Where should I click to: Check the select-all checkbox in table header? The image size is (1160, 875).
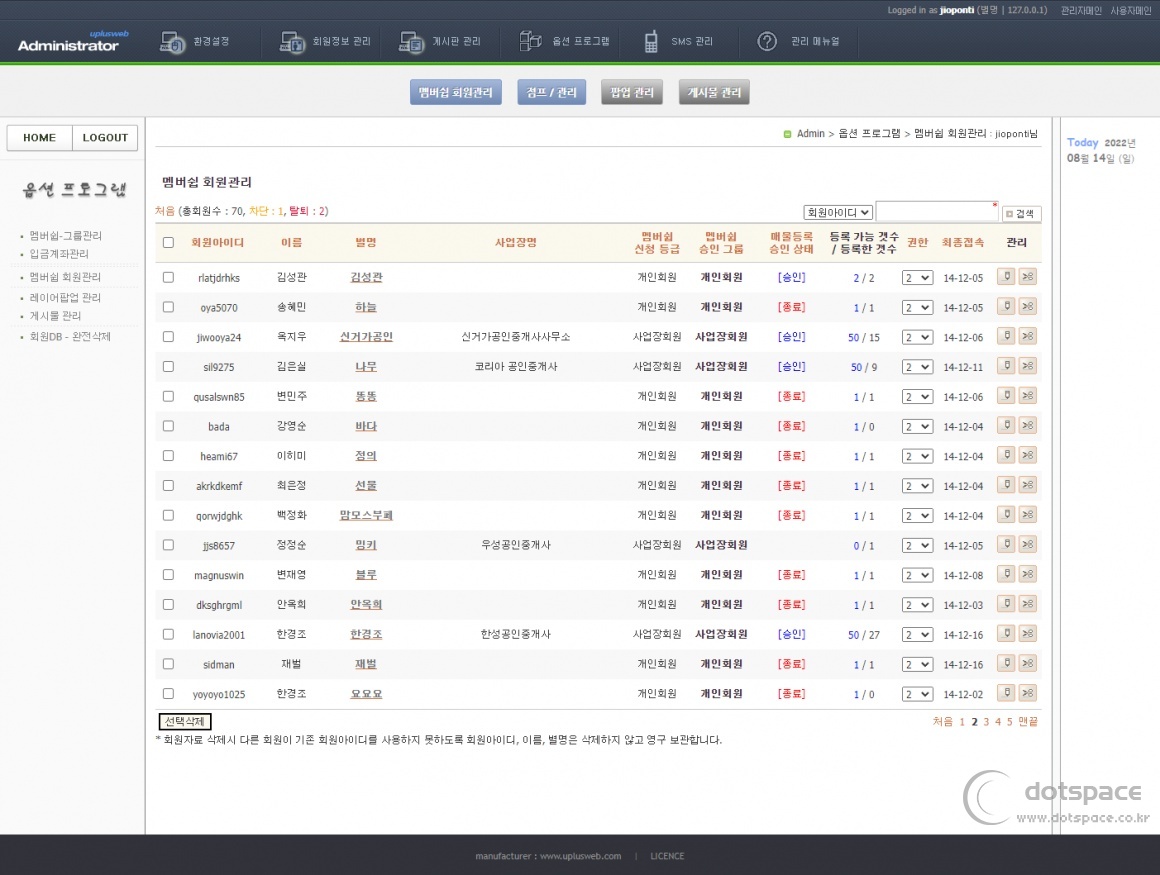point(168,242)
